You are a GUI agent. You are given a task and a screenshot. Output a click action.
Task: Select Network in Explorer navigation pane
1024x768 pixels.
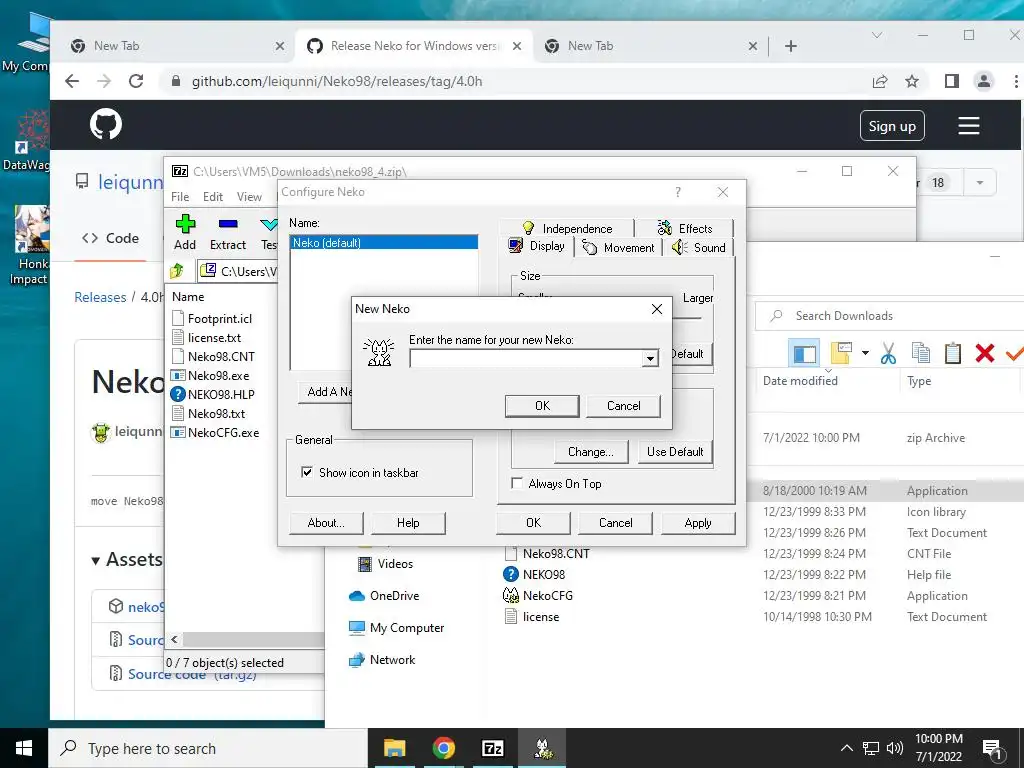pyautogui.click(x=382, y=660)
